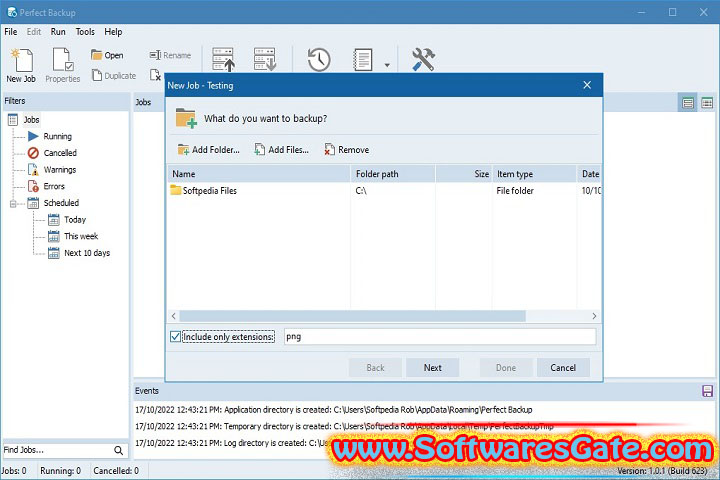This screenshot has height=480, width=720.
Task: Open the Tools menu
Action: pyautogui.click(x=85, y=32)
